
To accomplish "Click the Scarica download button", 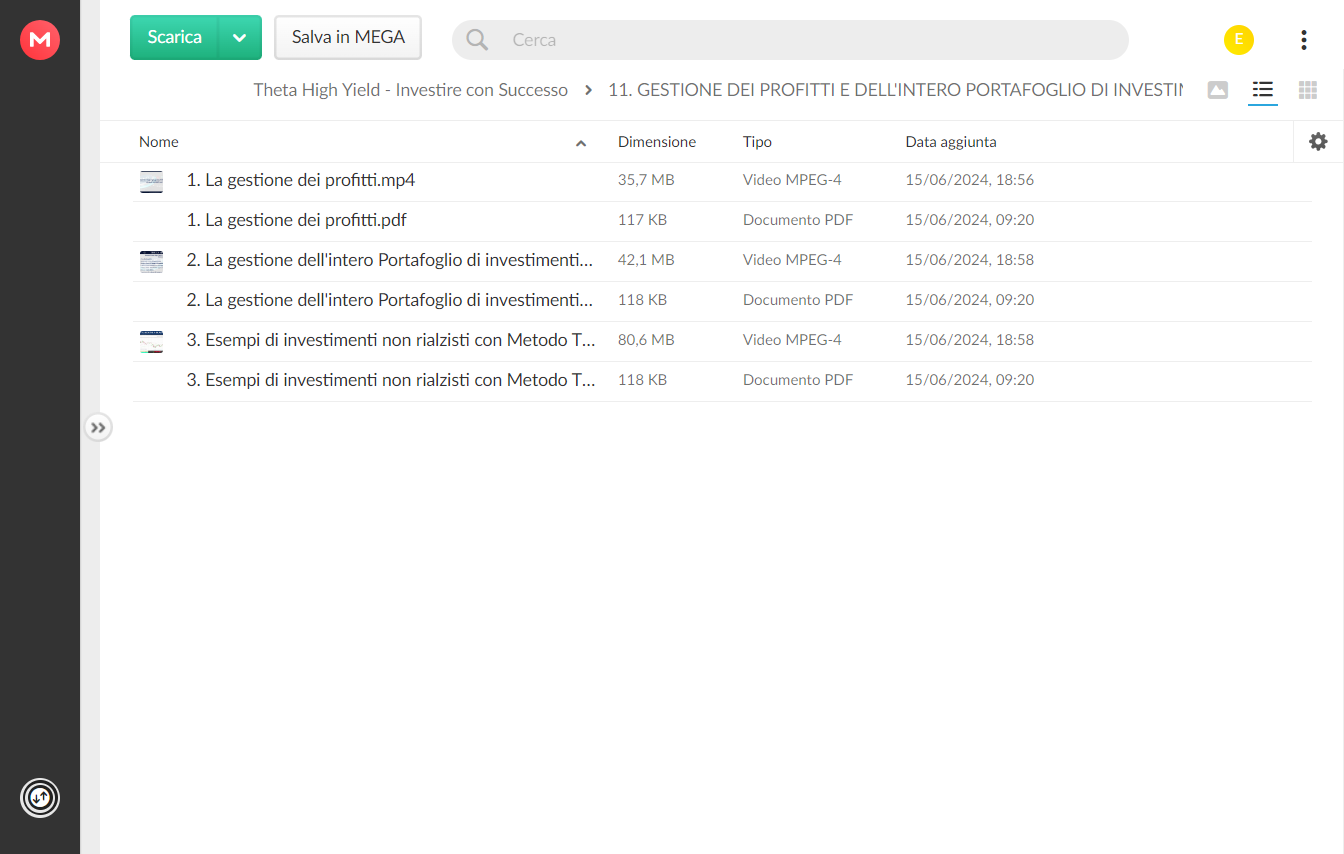I will click(x=175, y=38).
